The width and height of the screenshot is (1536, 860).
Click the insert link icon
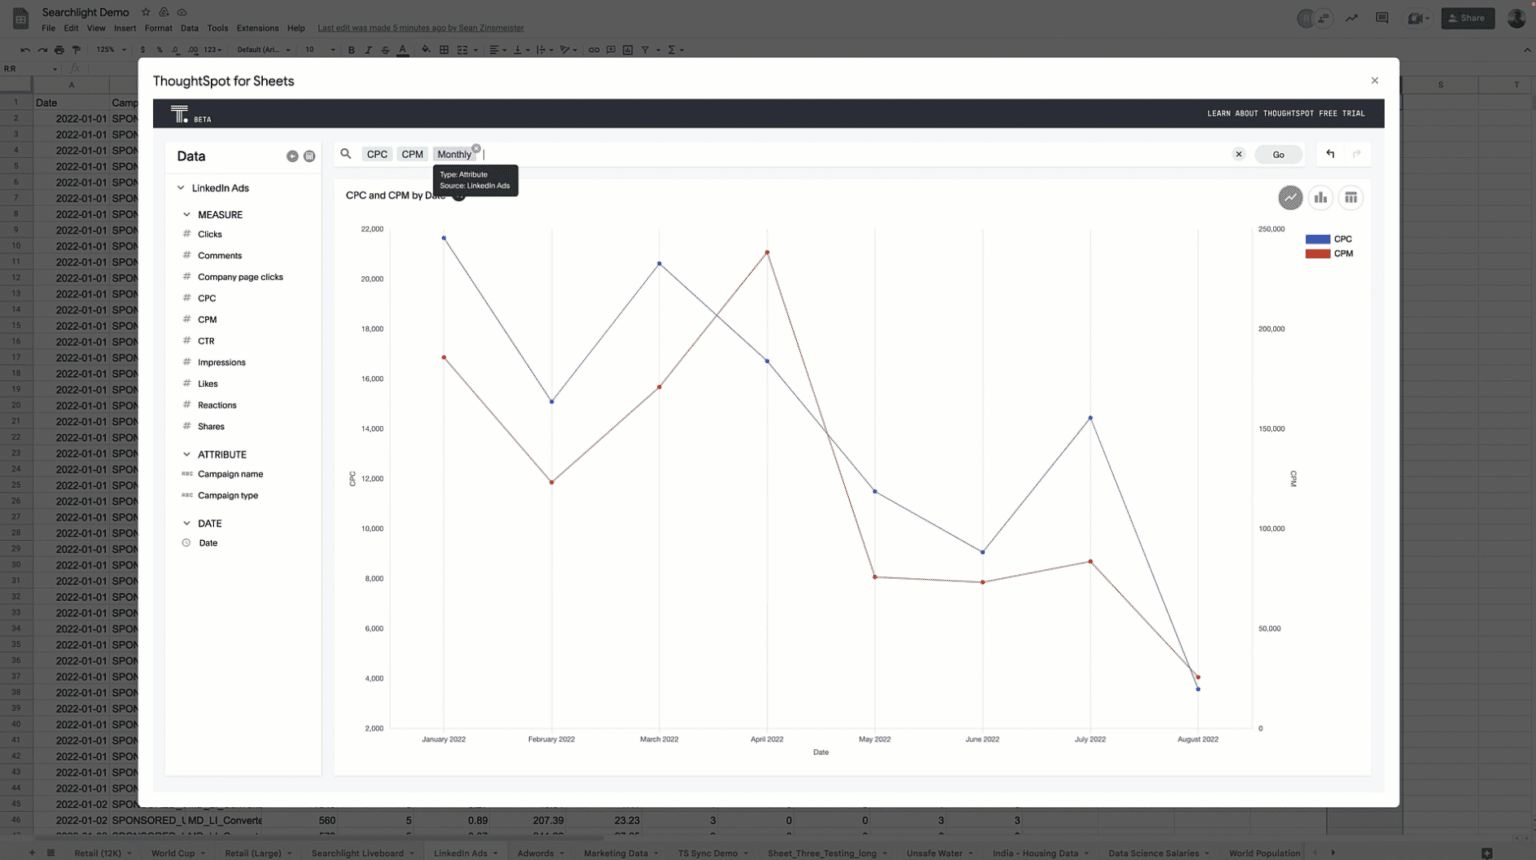tap(594, 49)
